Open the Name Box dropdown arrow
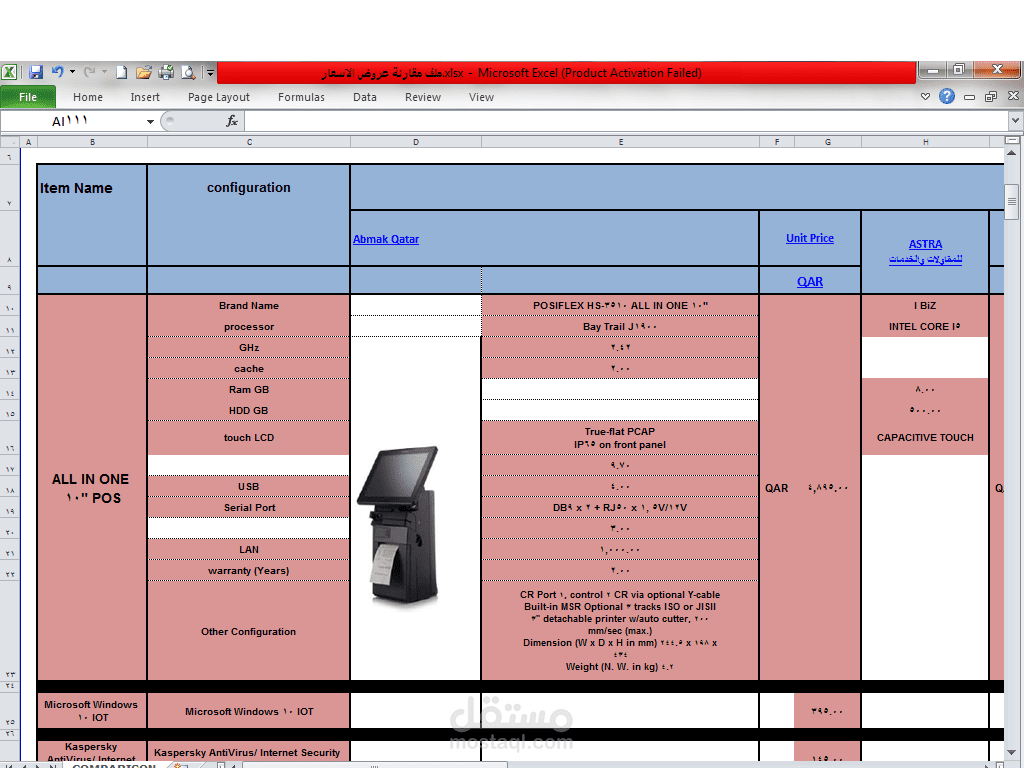The width and height of the screenshot is (1024, 768). point(150,121)
